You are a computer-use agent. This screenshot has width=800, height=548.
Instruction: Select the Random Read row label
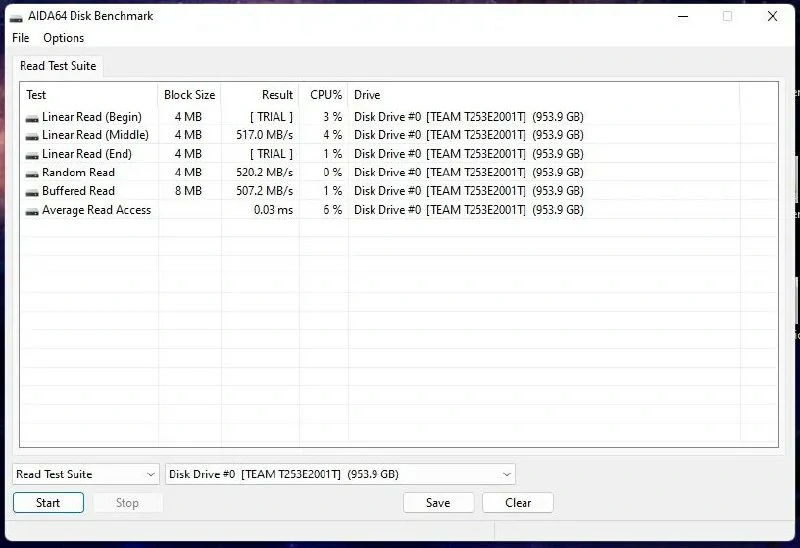[78, 172]
